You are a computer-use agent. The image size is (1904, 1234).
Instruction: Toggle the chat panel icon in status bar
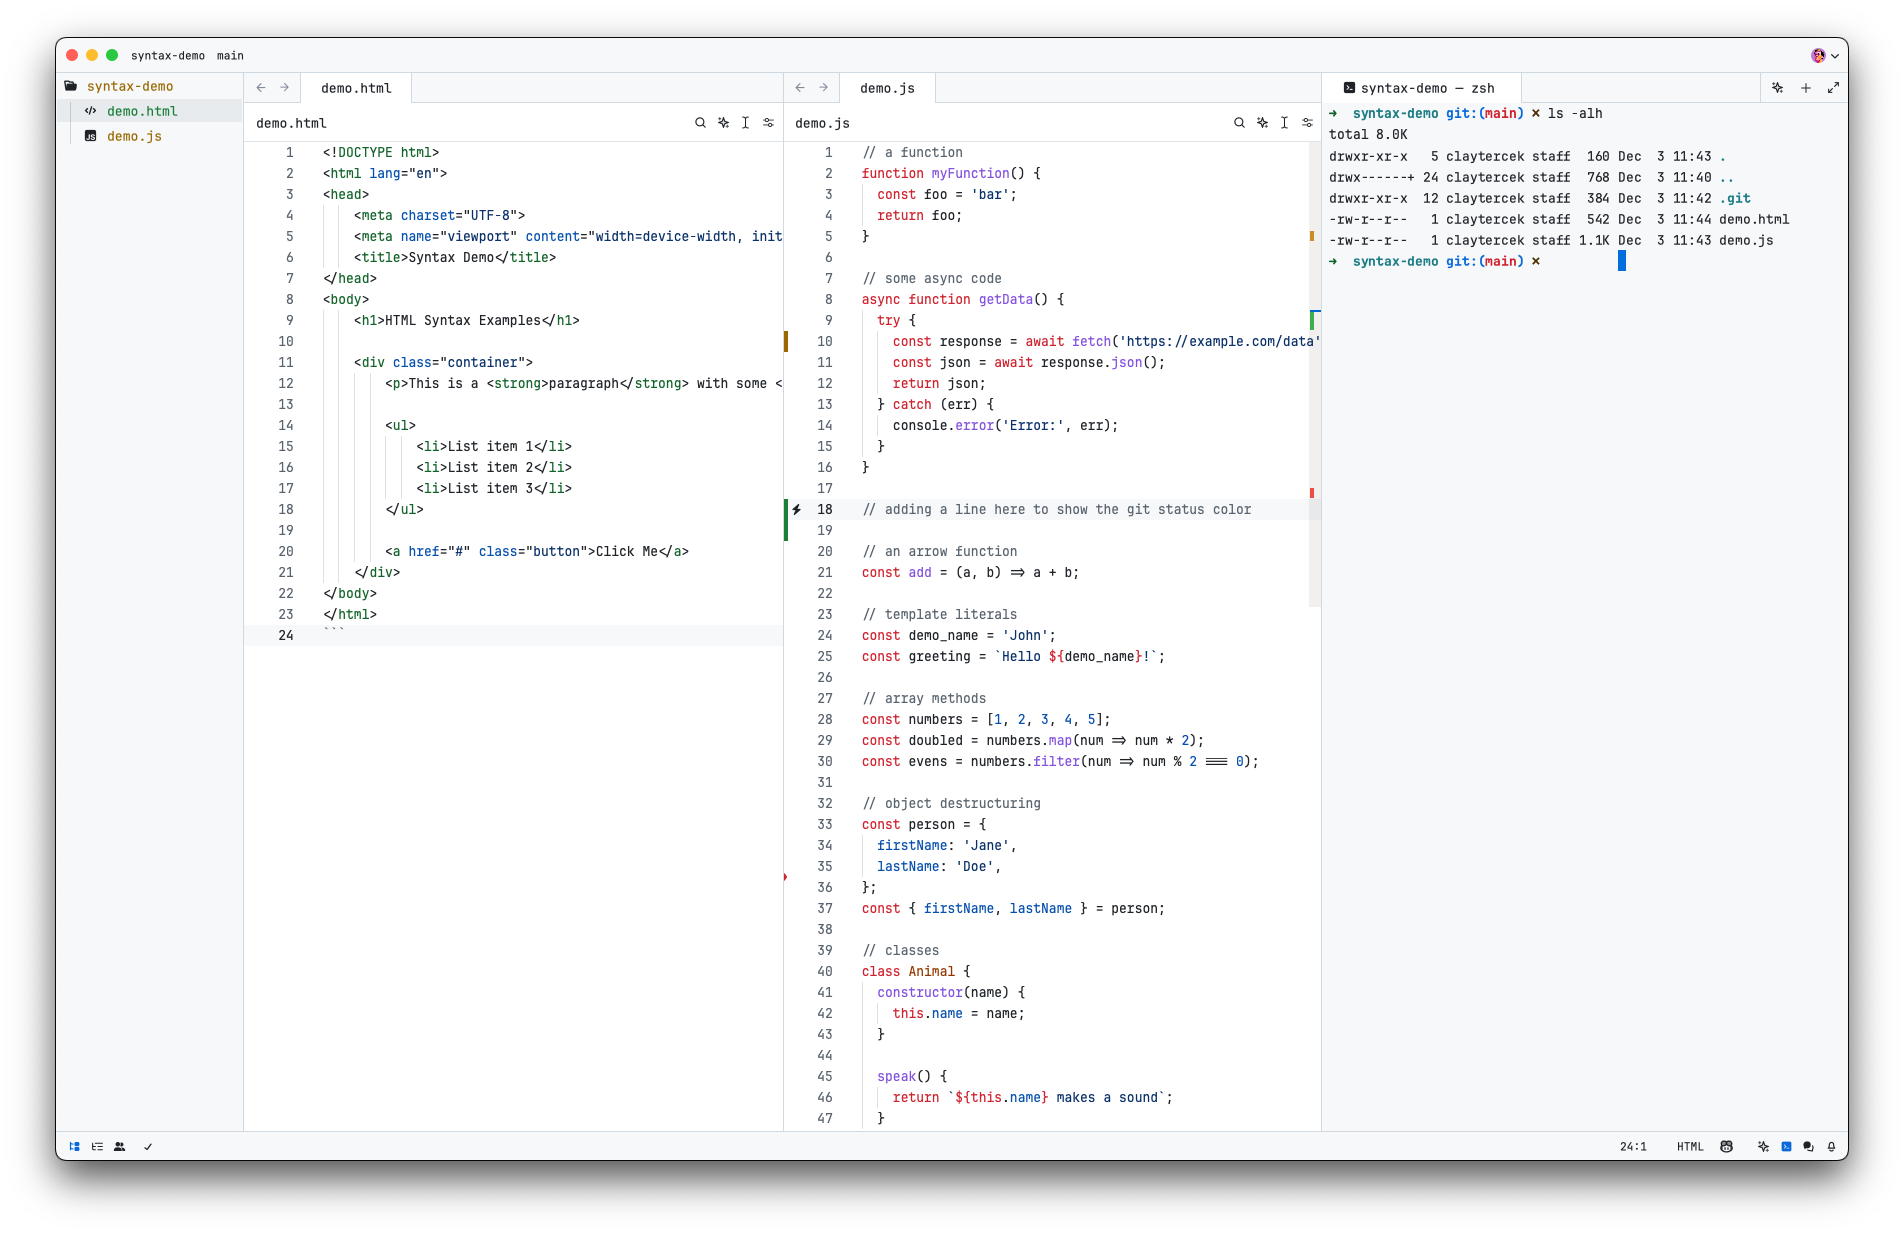[1808, 1147]
